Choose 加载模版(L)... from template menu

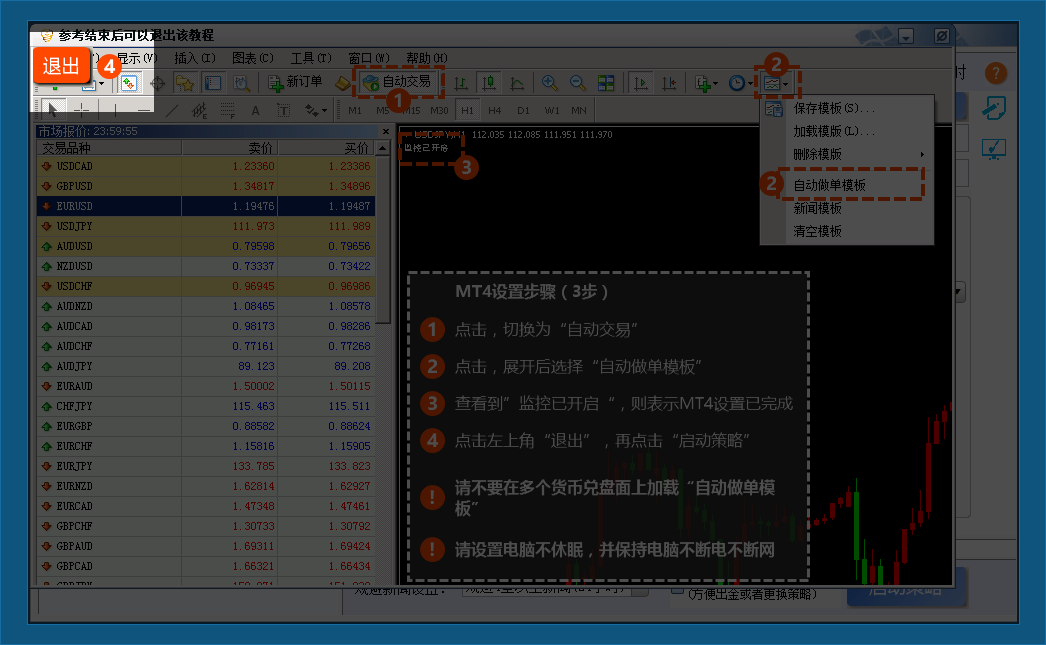pos(847,131)
